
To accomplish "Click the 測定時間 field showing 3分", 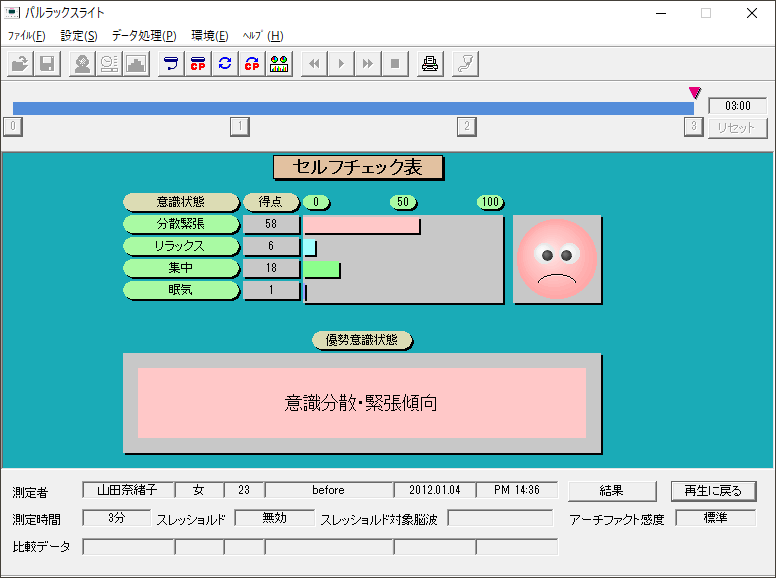I will tap(116, 518).
